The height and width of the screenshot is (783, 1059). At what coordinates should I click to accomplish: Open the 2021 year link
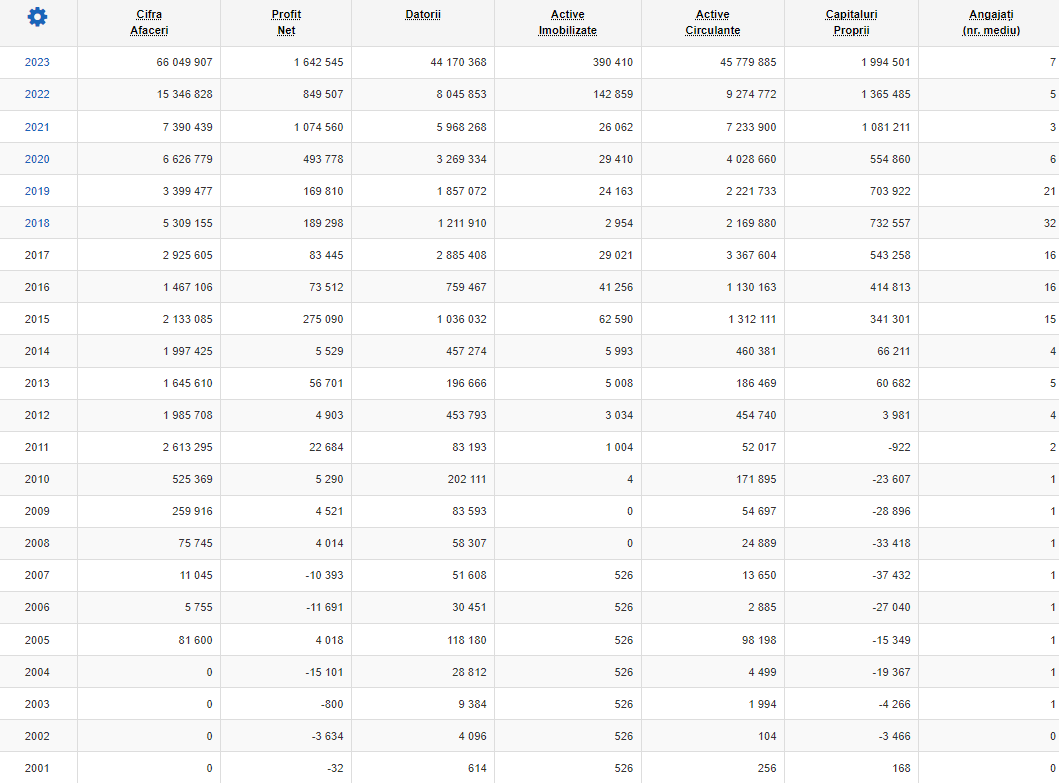coord(37,127)
